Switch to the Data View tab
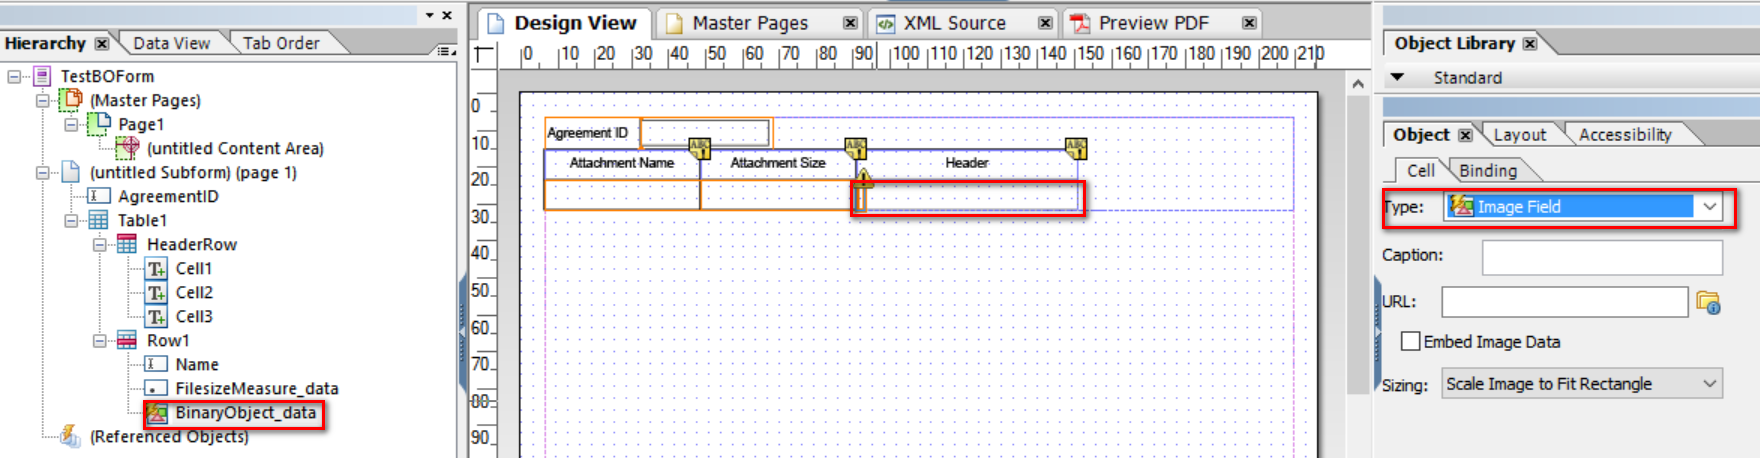Screen dimensions: 1760x458 click(x=171, y=43)
